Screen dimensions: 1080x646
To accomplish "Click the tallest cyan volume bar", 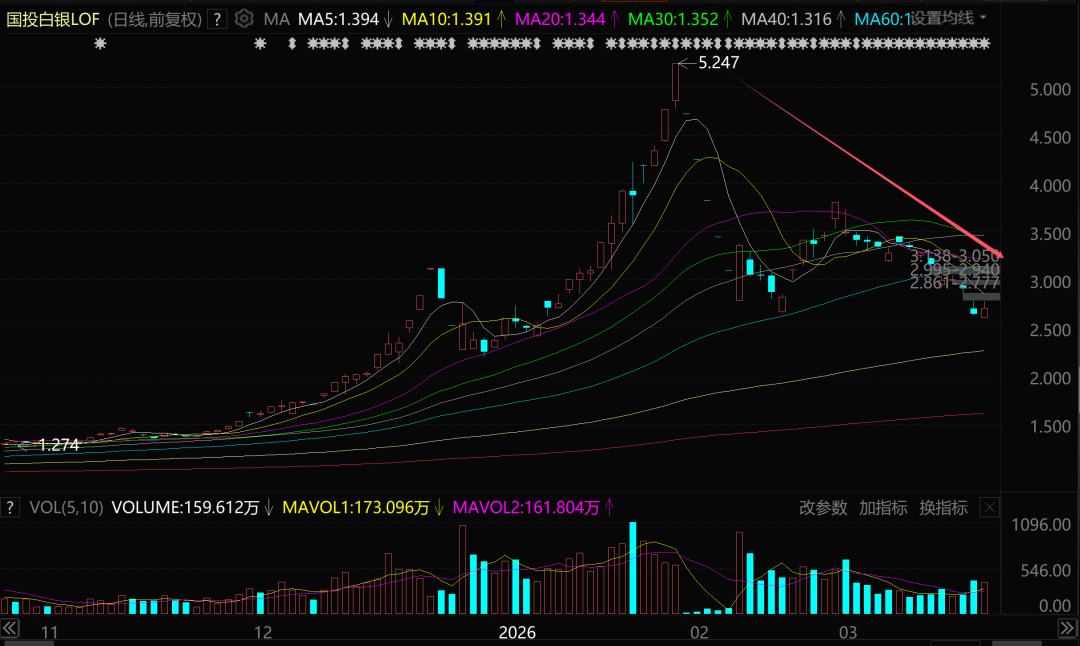I will [x=632, y=567].
